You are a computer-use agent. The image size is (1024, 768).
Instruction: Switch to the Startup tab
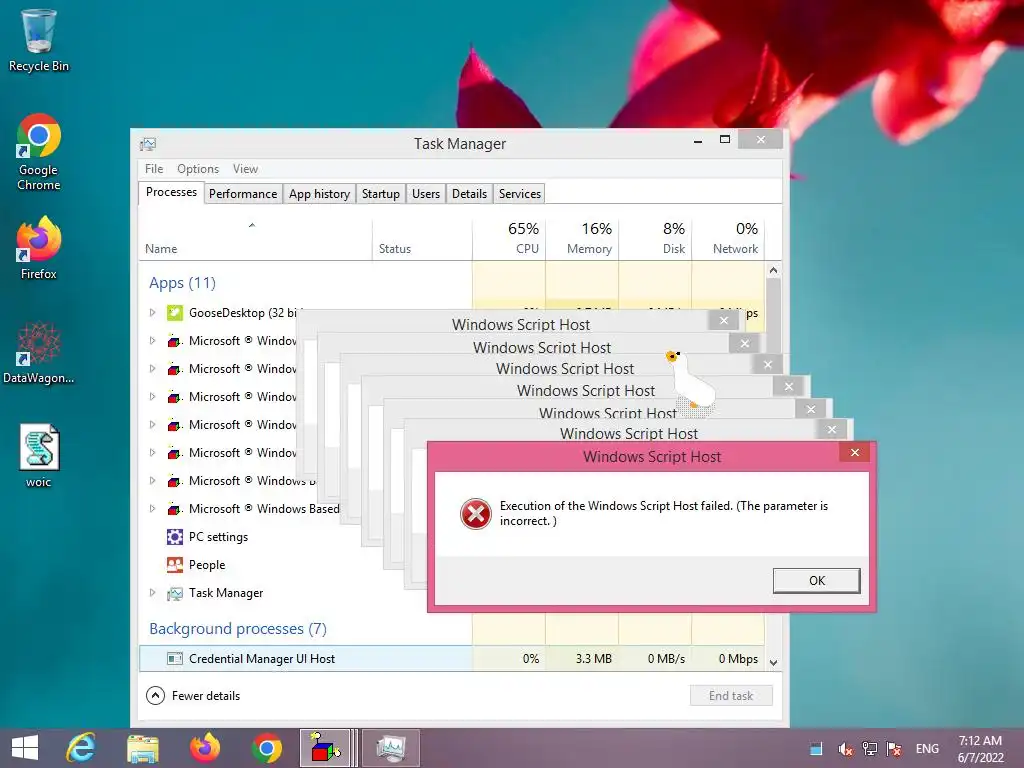pos(381,194)
